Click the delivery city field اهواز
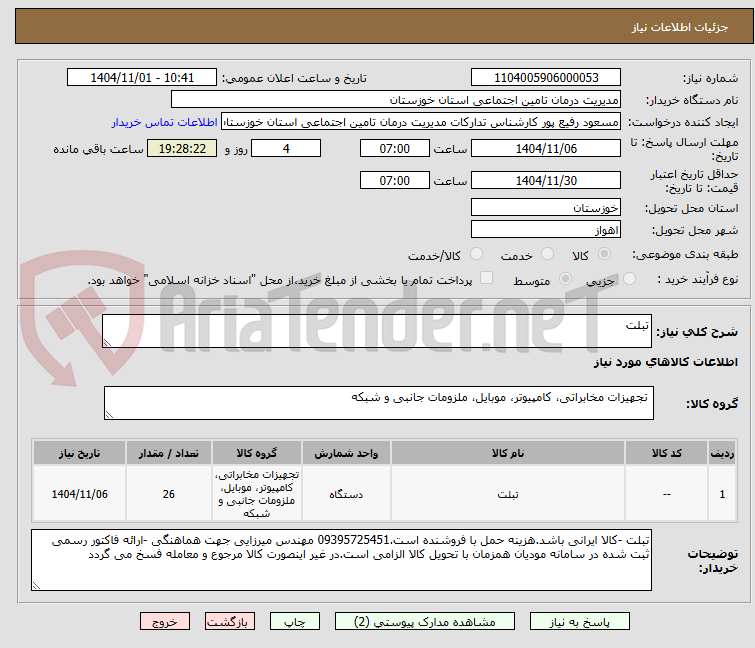 tap(546, 230)
